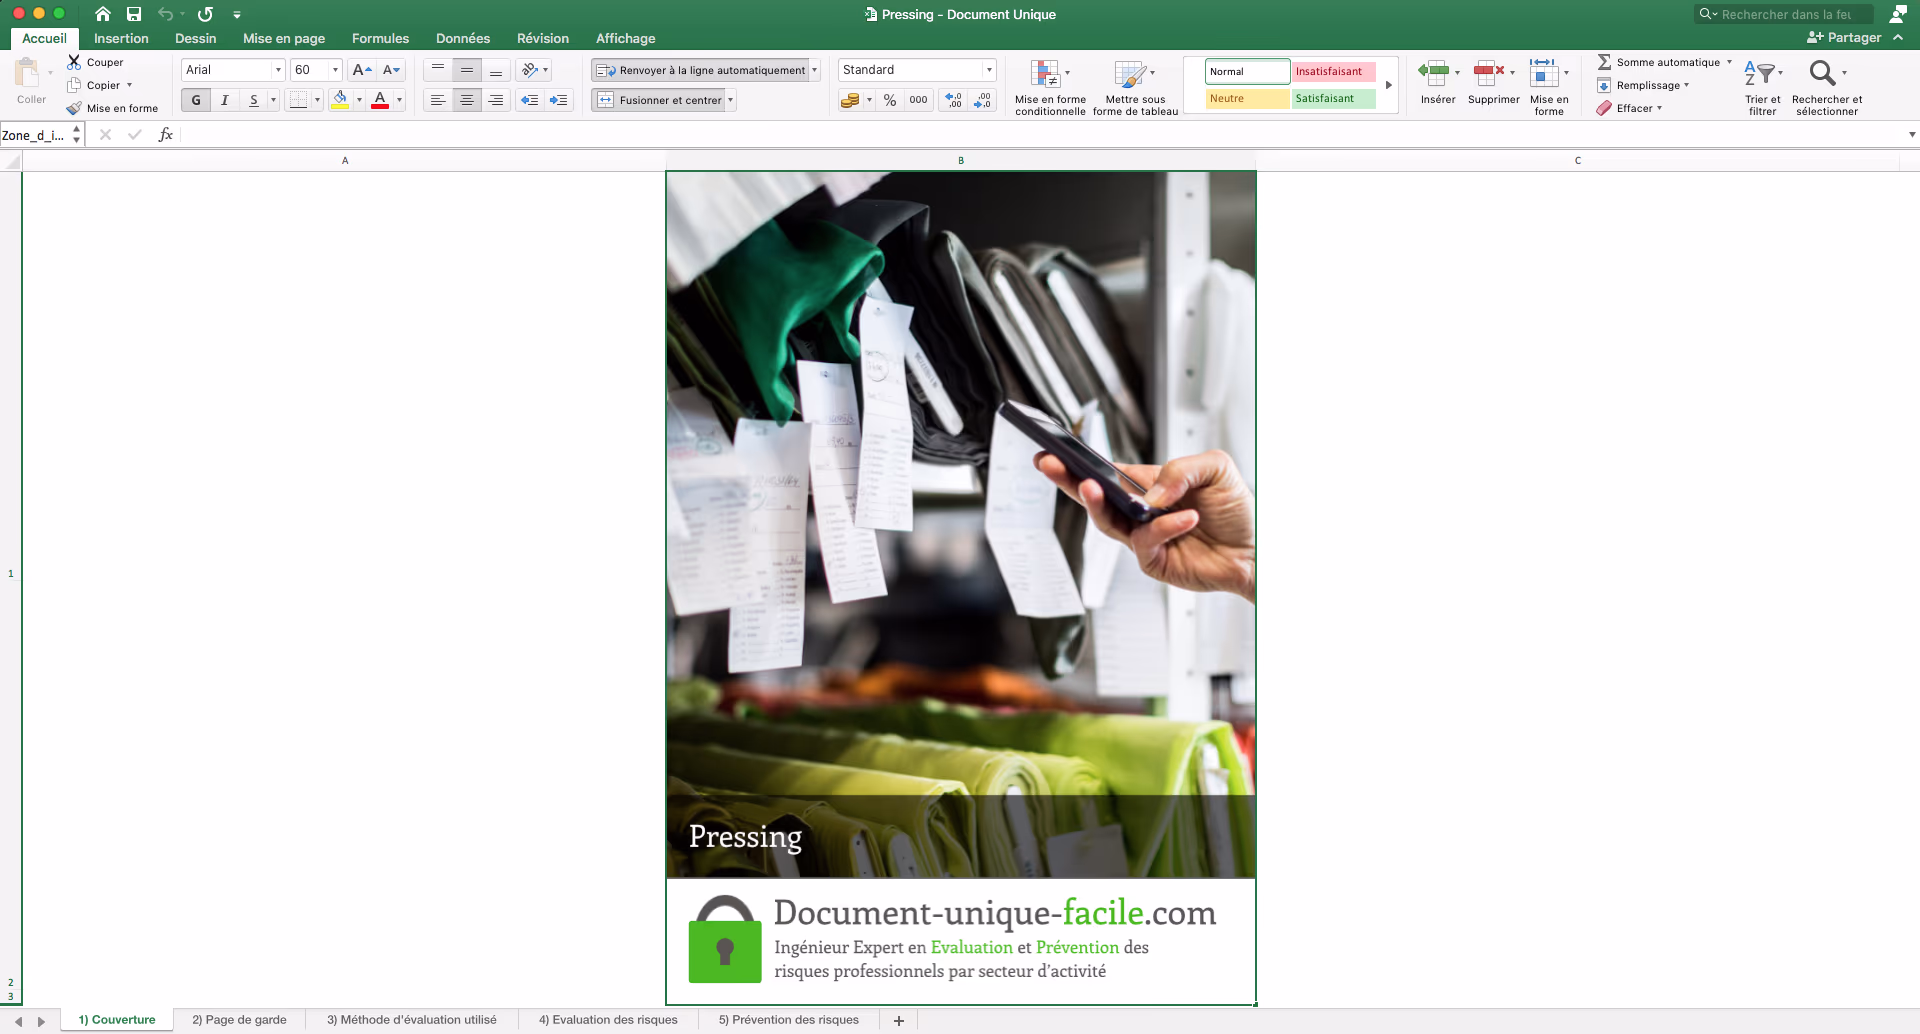Click the Partager button
Image resolution: width=1920 pixels, height=1034 pixels.
click(x=1845, y=37)
